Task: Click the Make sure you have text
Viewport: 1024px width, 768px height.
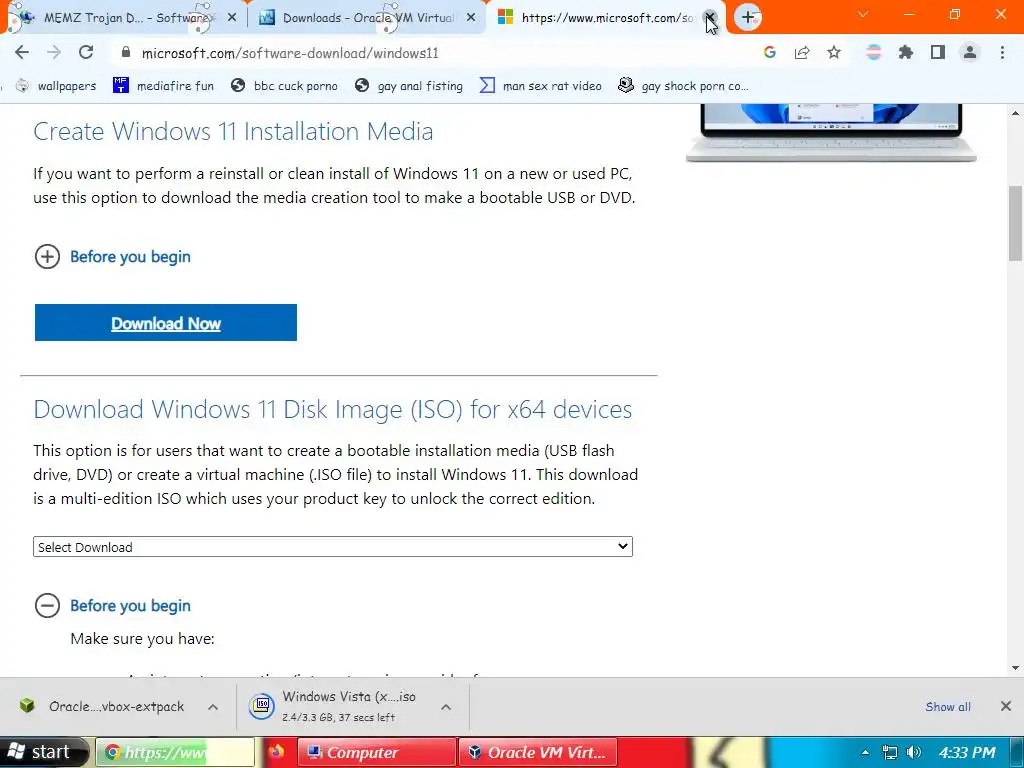Action: [x=142, y=639]
